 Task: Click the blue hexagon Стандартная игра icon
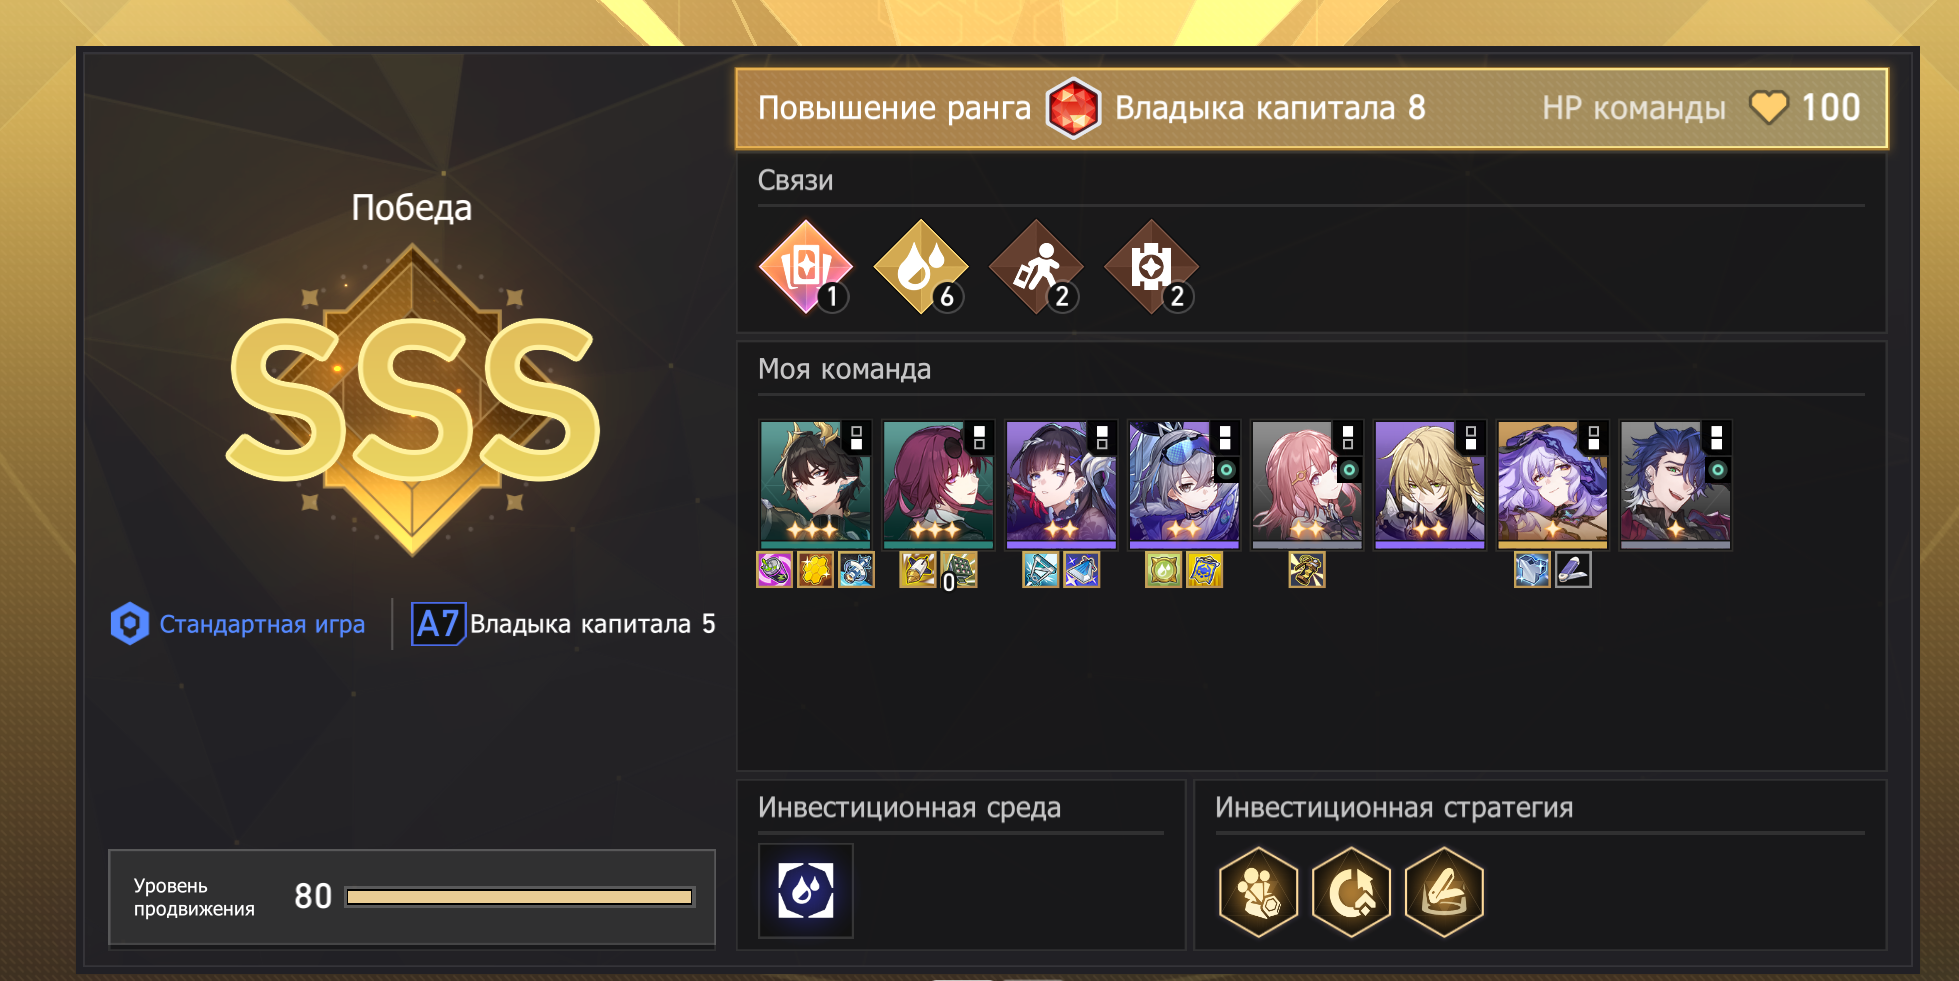point(130,624)
